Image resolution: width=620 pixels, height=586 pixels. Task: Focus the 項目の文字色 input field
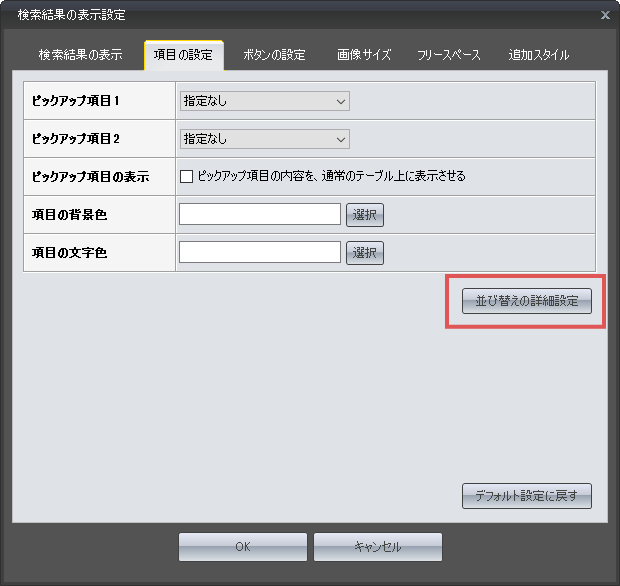tap(260, 253)
